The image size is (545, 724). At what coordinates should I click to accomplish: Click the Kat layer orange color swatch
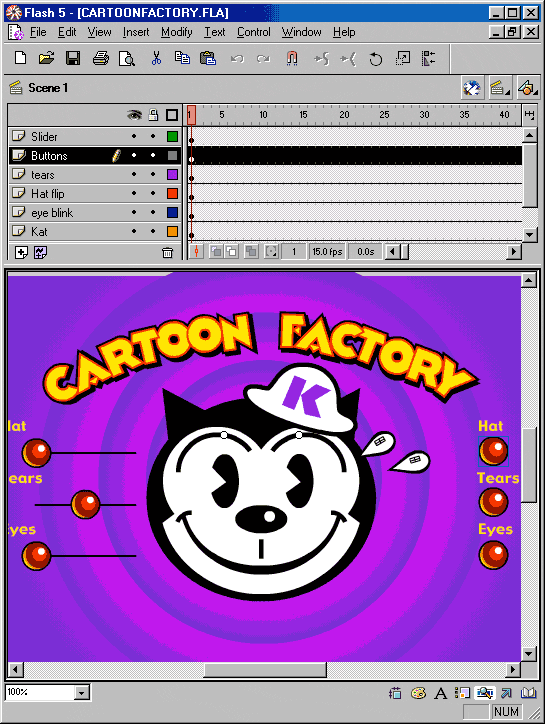point(172,231)
